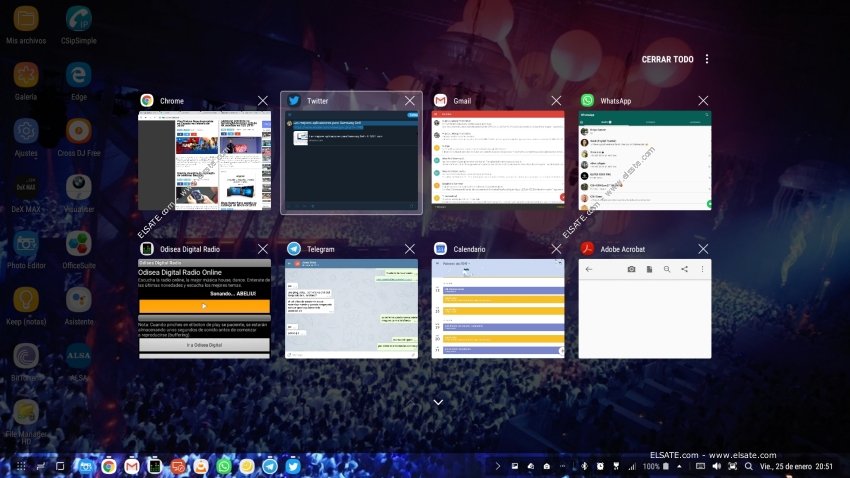Screen dimensions: 850x478
Task: Open the ALSA desktop icon
Action: [x=79, y=362]
